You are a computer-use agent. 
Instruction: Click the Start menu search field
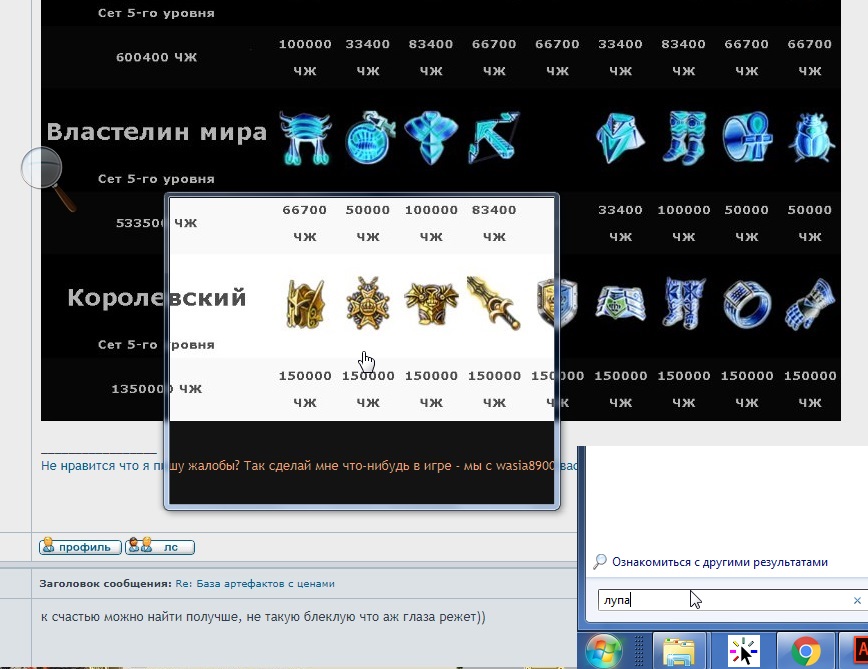720,601
